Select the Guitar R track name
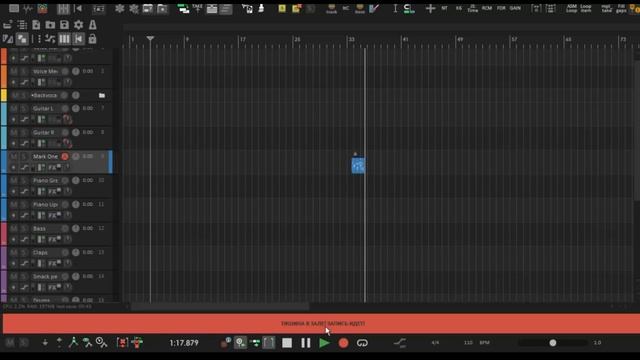640x360 pixels. pos(43,133)
